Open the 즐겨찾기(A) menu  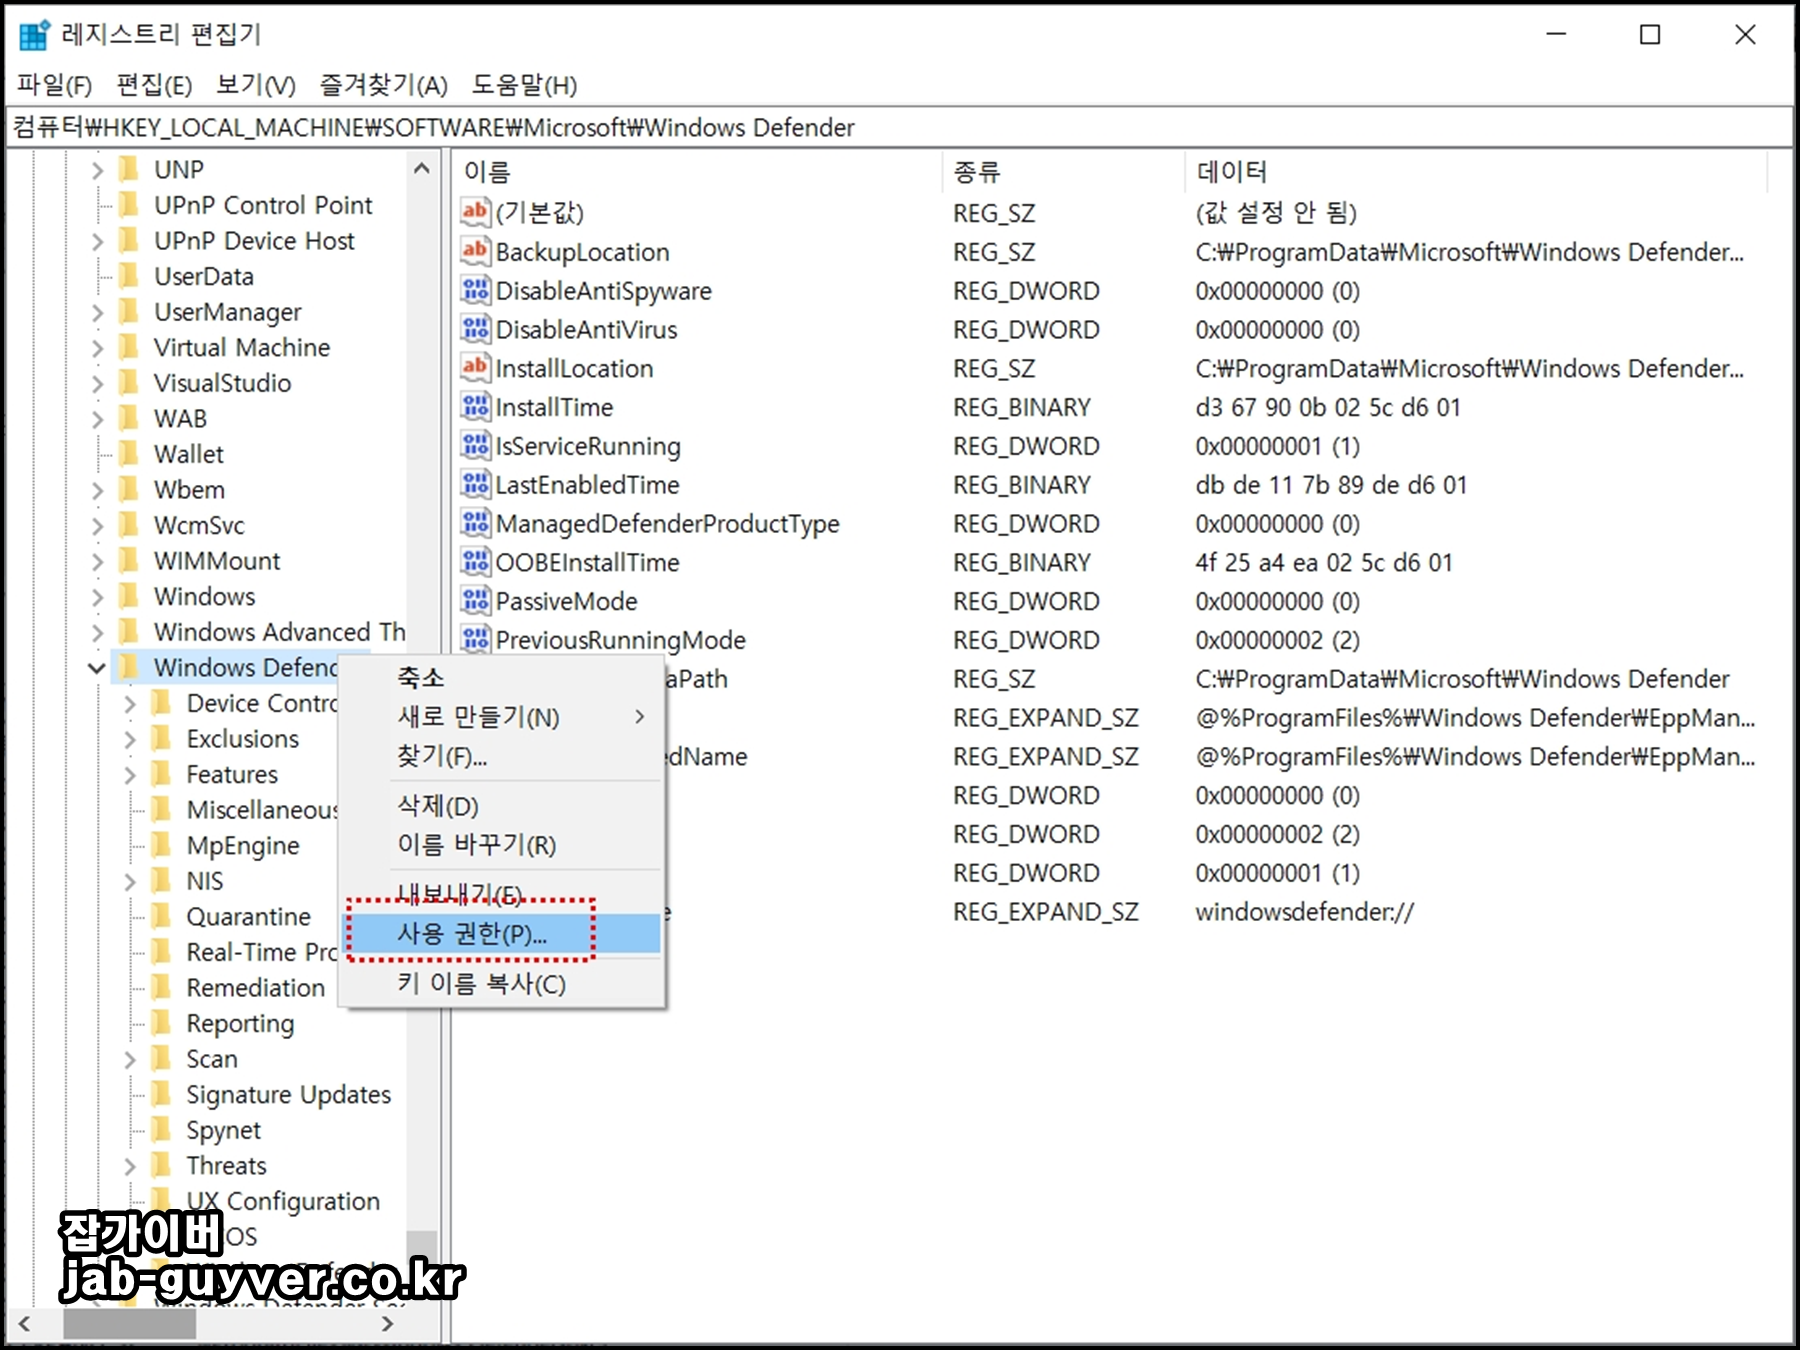click(x=384, y=85)
